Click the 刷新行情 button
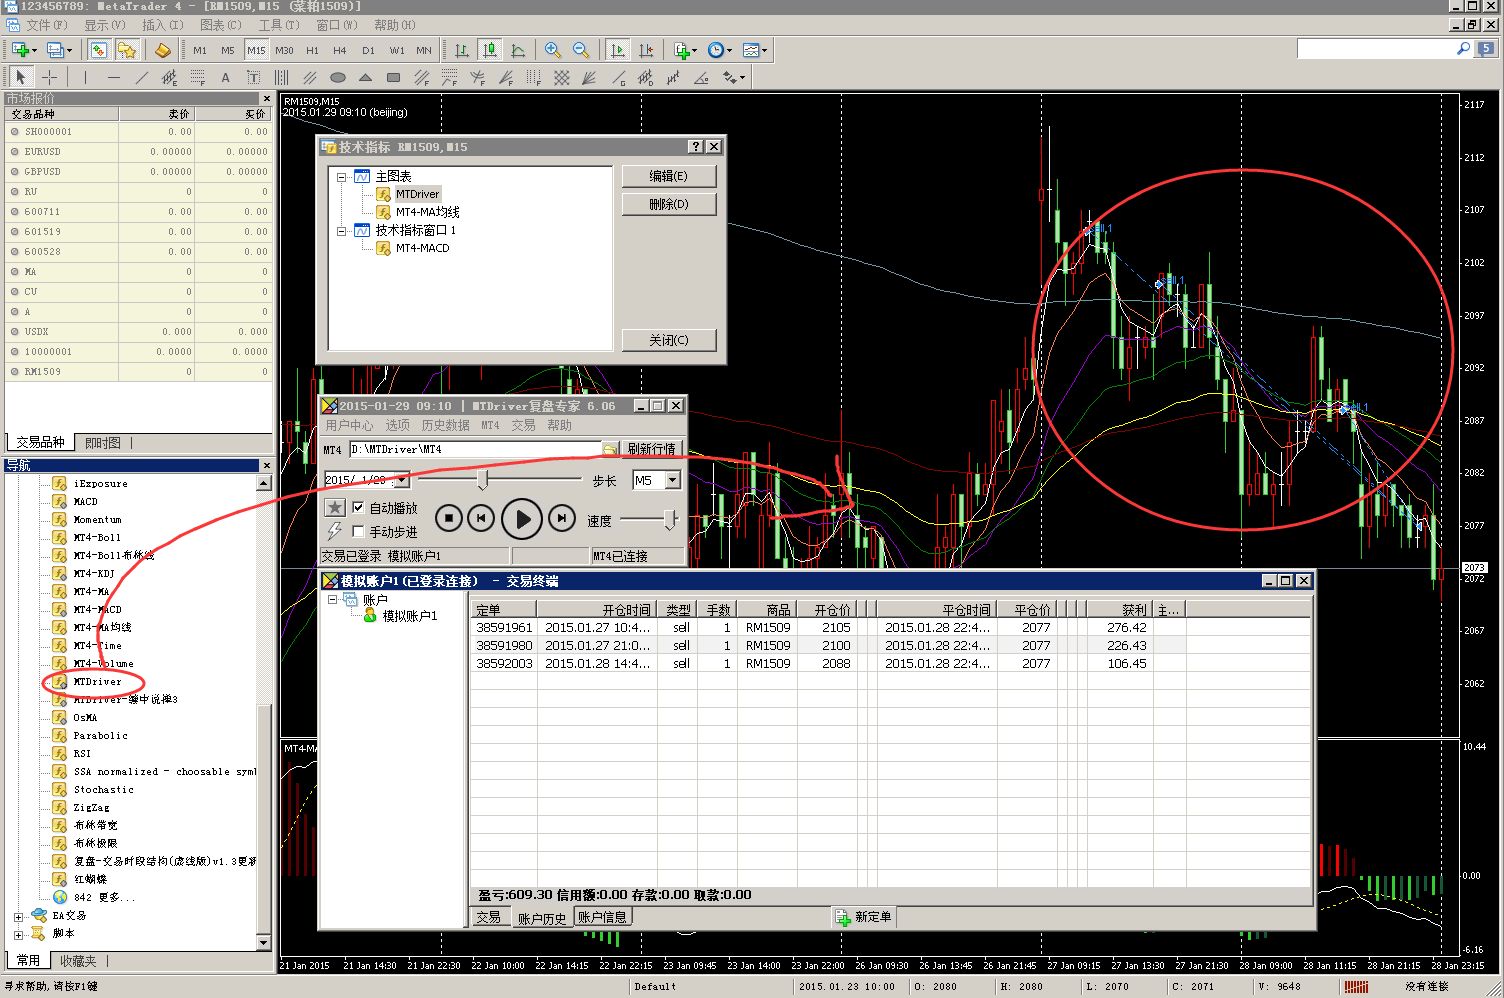This screenshot has width=1504, height=998. pos(651,449)
